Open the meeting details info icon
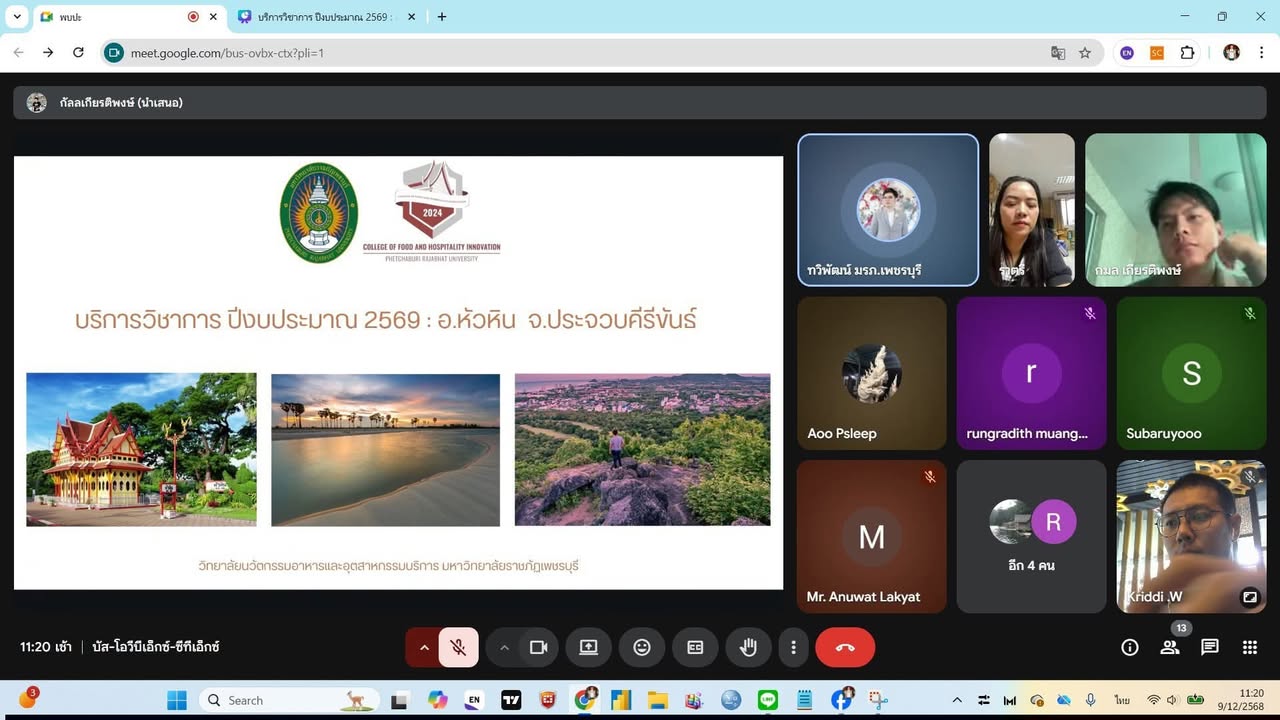Screen dimensions: 1280x720 [x=1130, y=647]
